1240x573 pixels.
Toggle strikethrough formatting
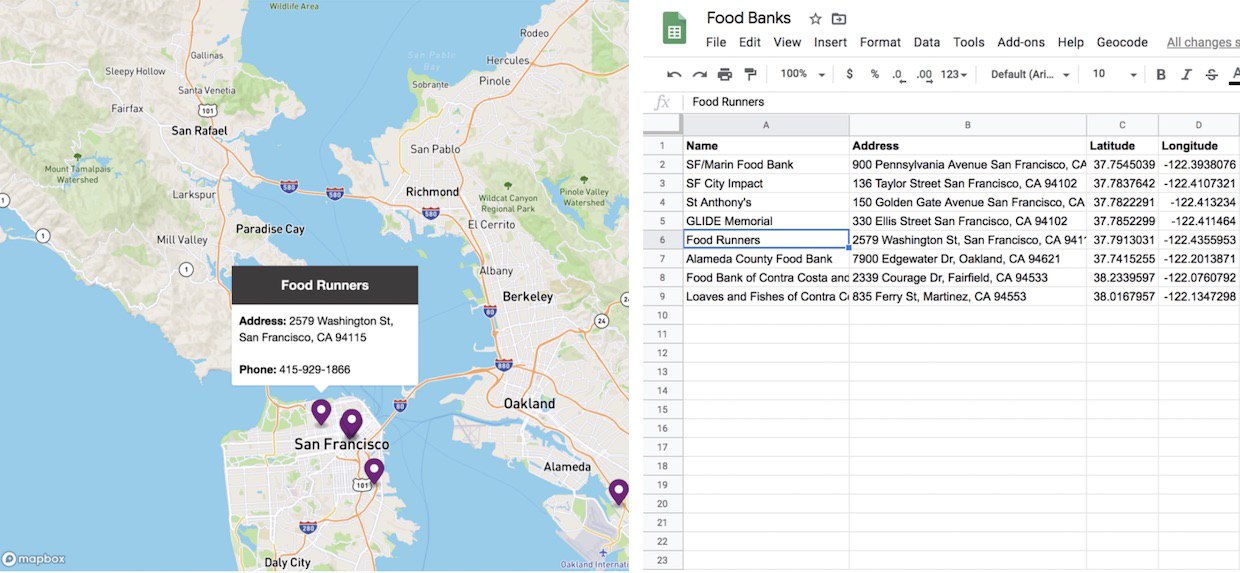(1212, 75)
